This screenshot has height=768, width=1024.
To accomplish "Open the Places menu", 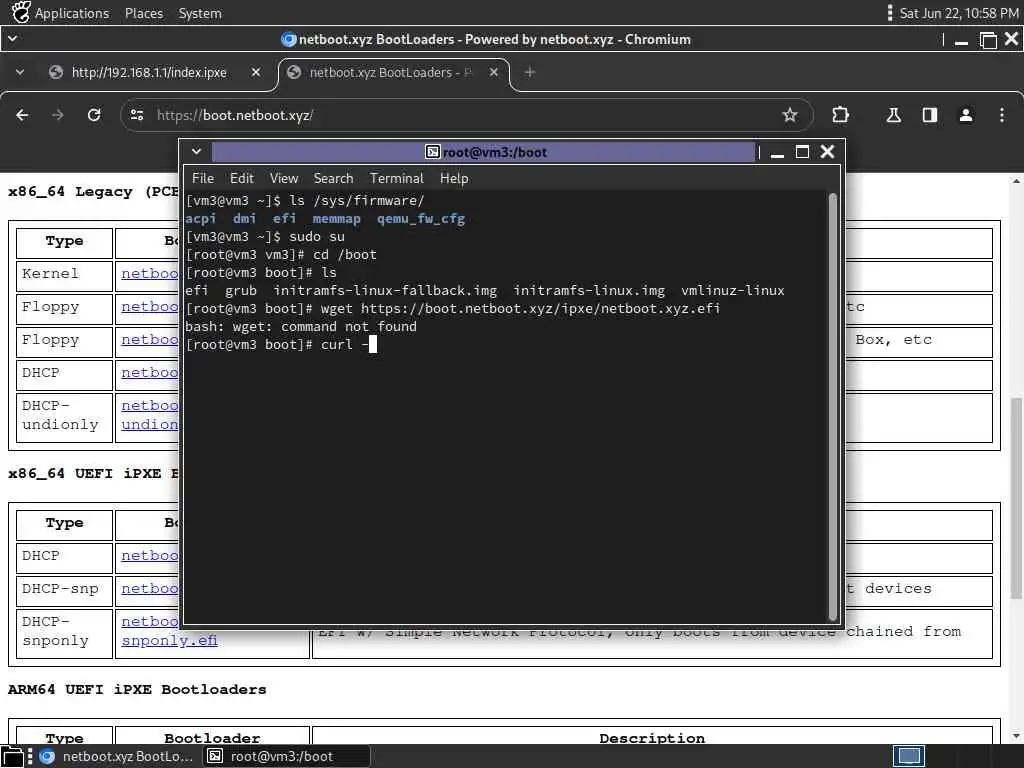I will [144, 13].
